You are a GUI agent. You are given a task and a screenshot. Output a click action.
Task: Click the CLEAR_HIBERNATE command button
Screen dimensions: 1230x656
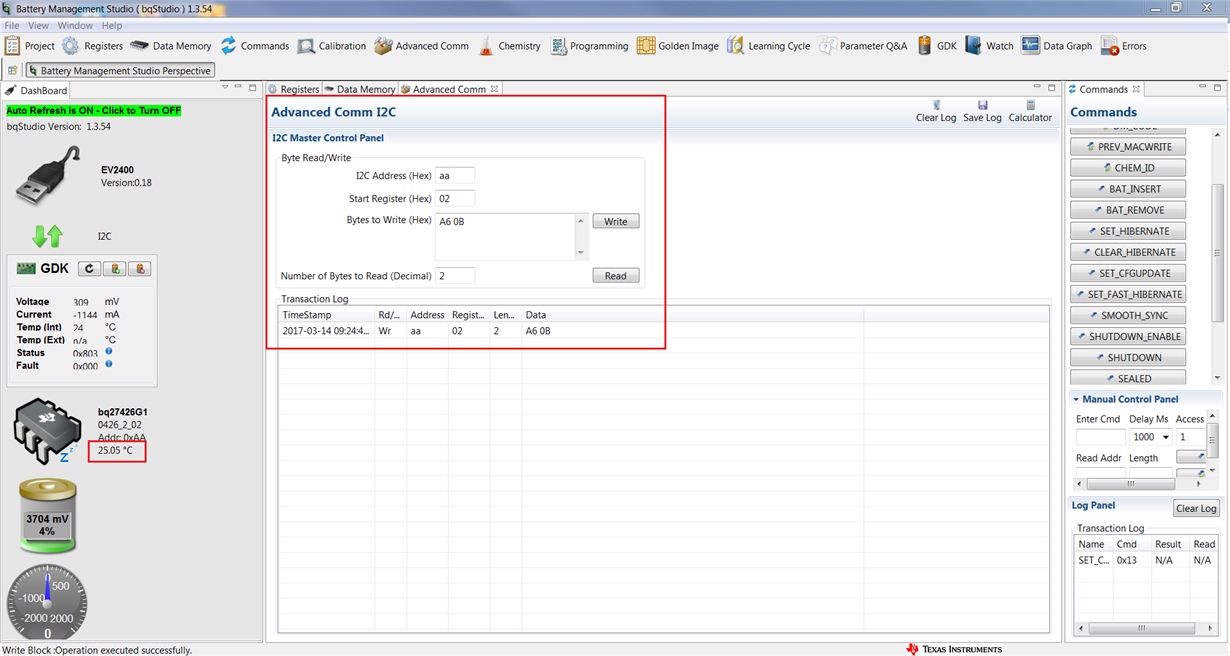tap(1128, 252)
